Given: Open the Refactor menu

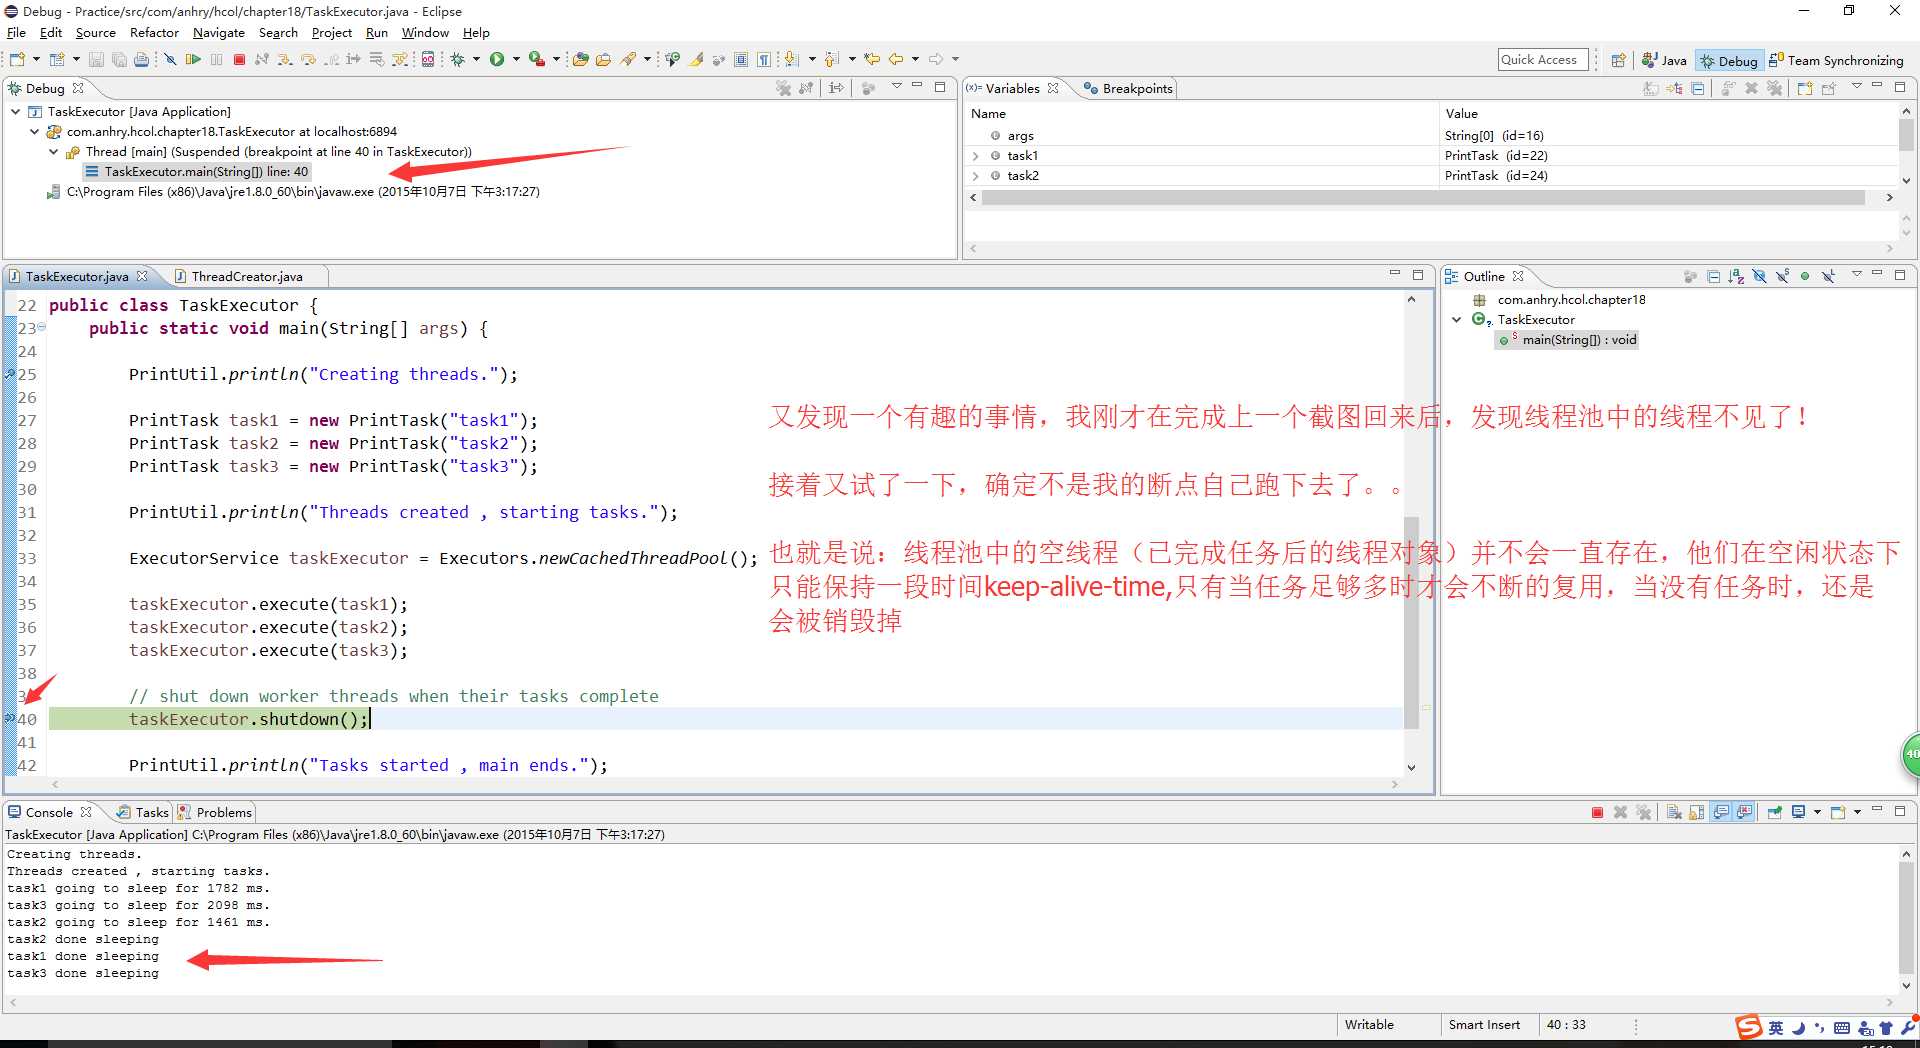Looking at the screenshot, I should [154, 33].
